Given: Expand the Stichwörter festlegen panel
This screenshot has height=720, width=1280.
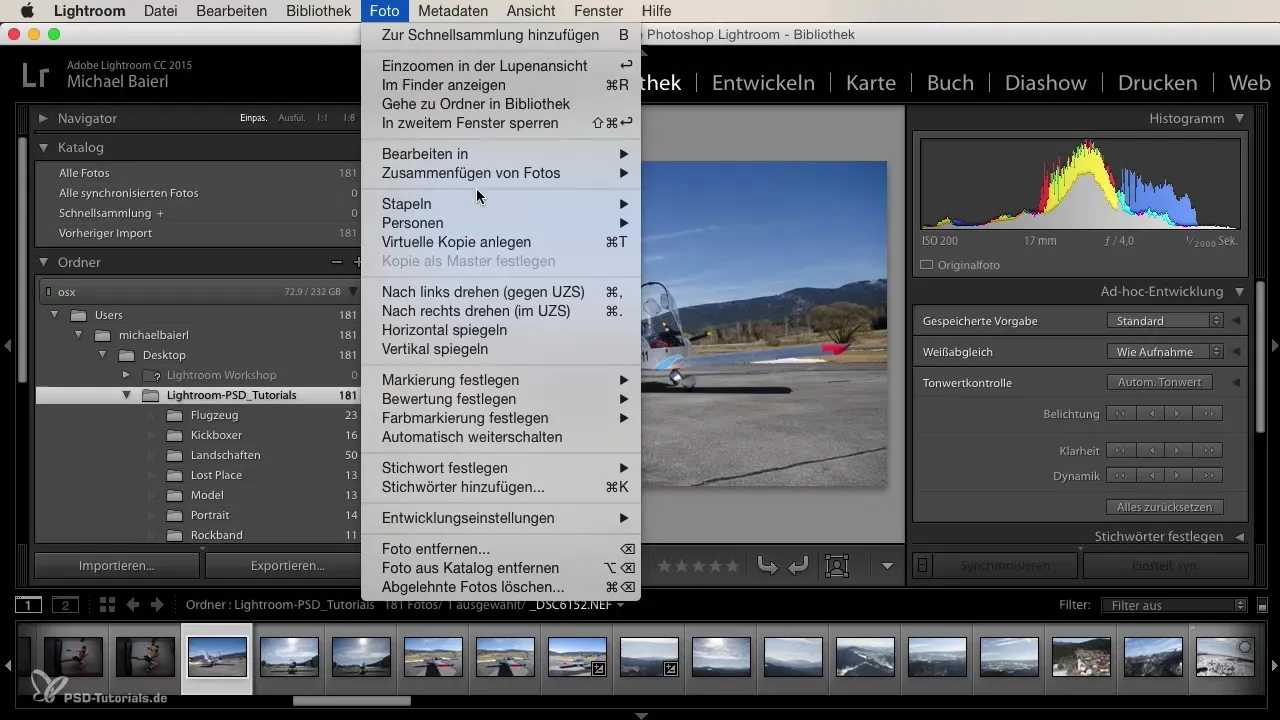Looking at the screenshot, I should pos(1240,537).
